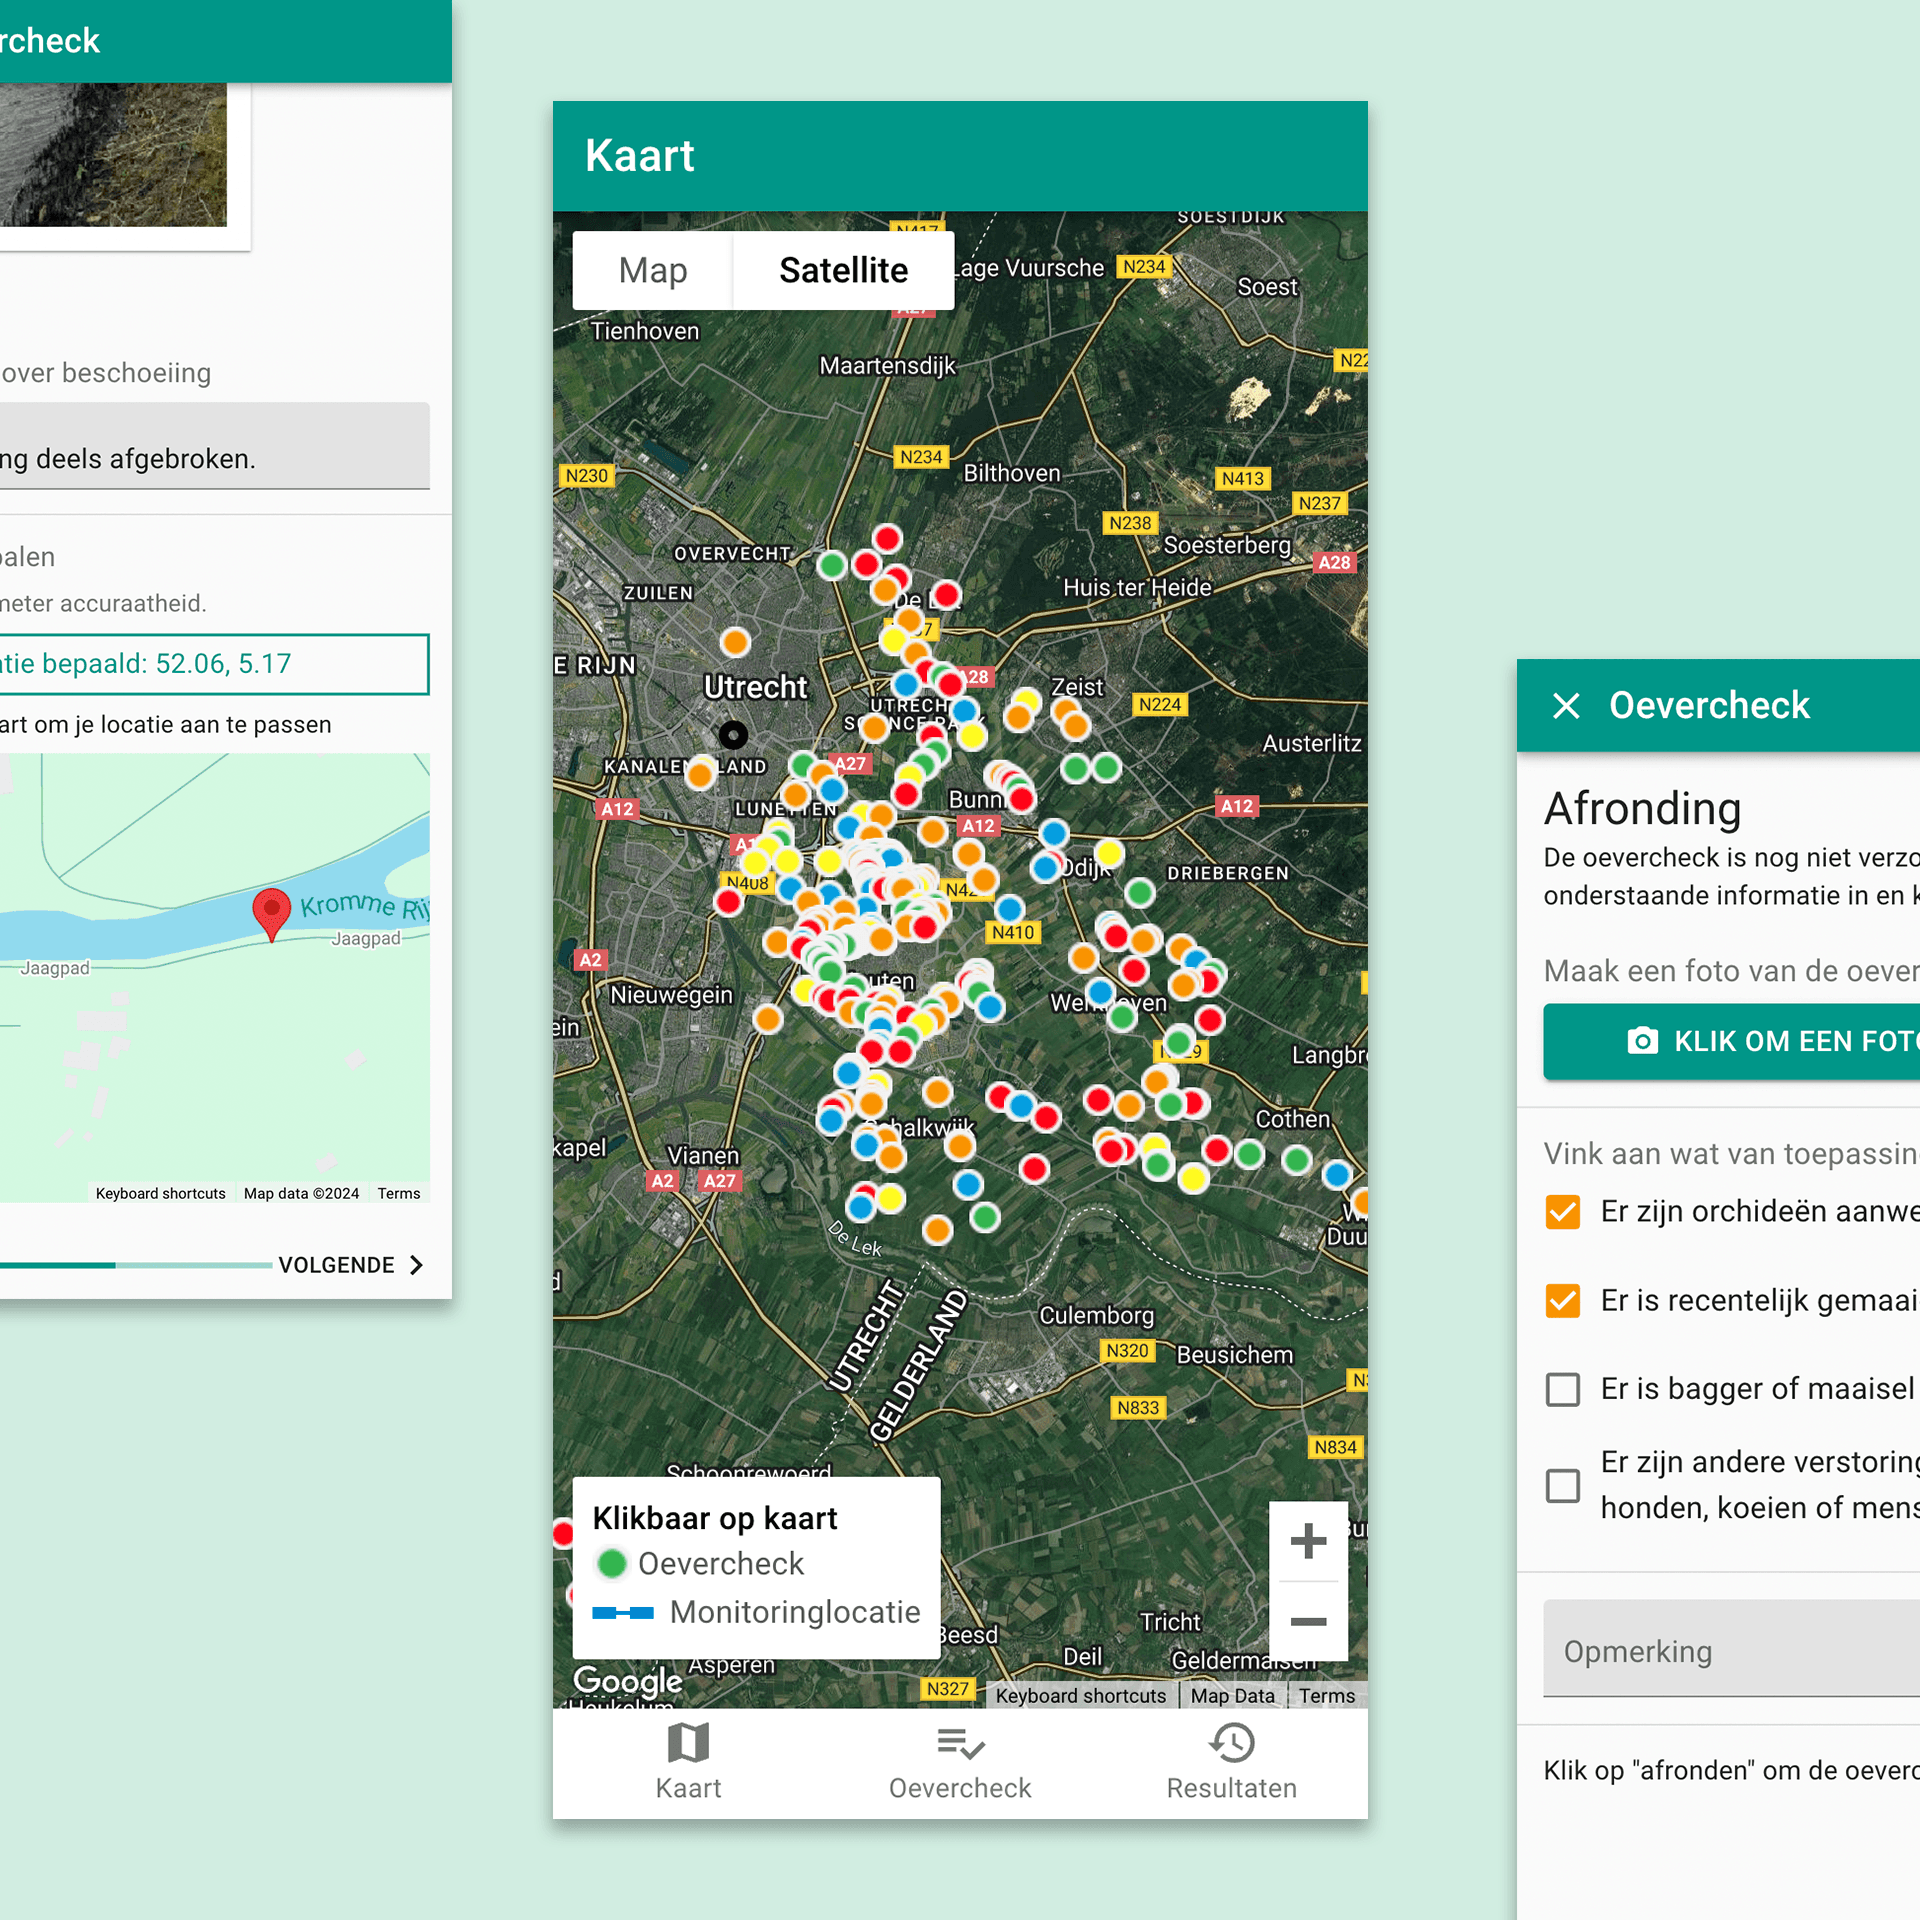
Task: Close the Oevercheck panel with X
Action: (1566, 706)
